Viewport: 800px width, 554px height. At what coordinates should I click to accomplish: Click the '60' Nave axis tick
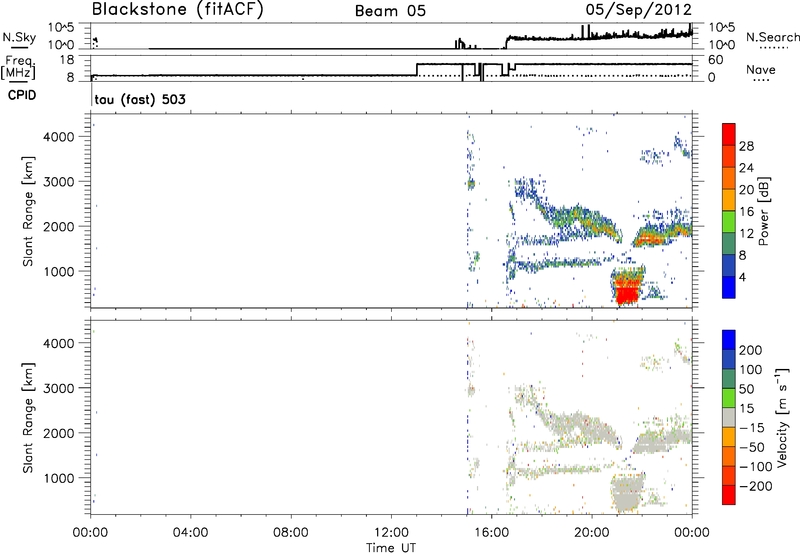click(715, 60)
